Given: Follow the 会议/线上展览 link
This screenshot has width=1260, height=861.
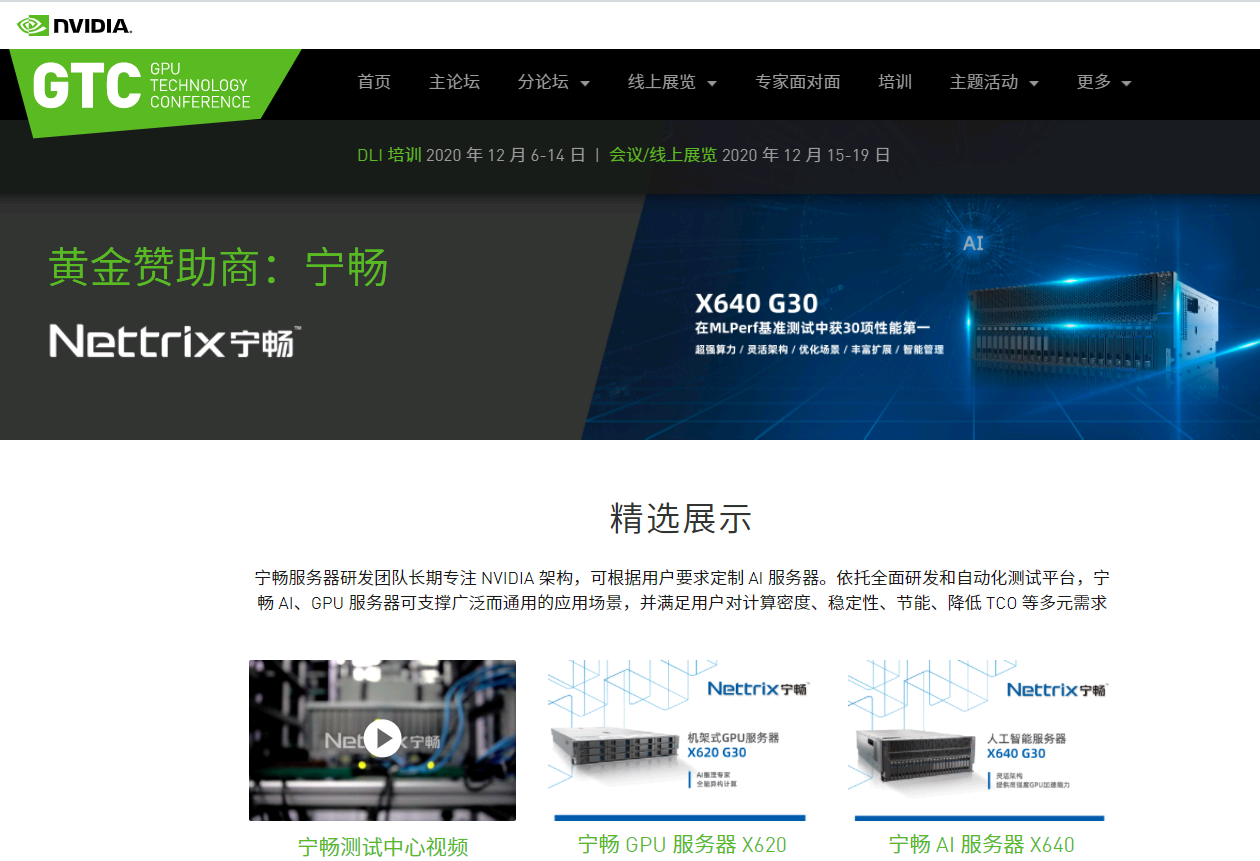Looking at the screenshot, I should pos(663,155).
